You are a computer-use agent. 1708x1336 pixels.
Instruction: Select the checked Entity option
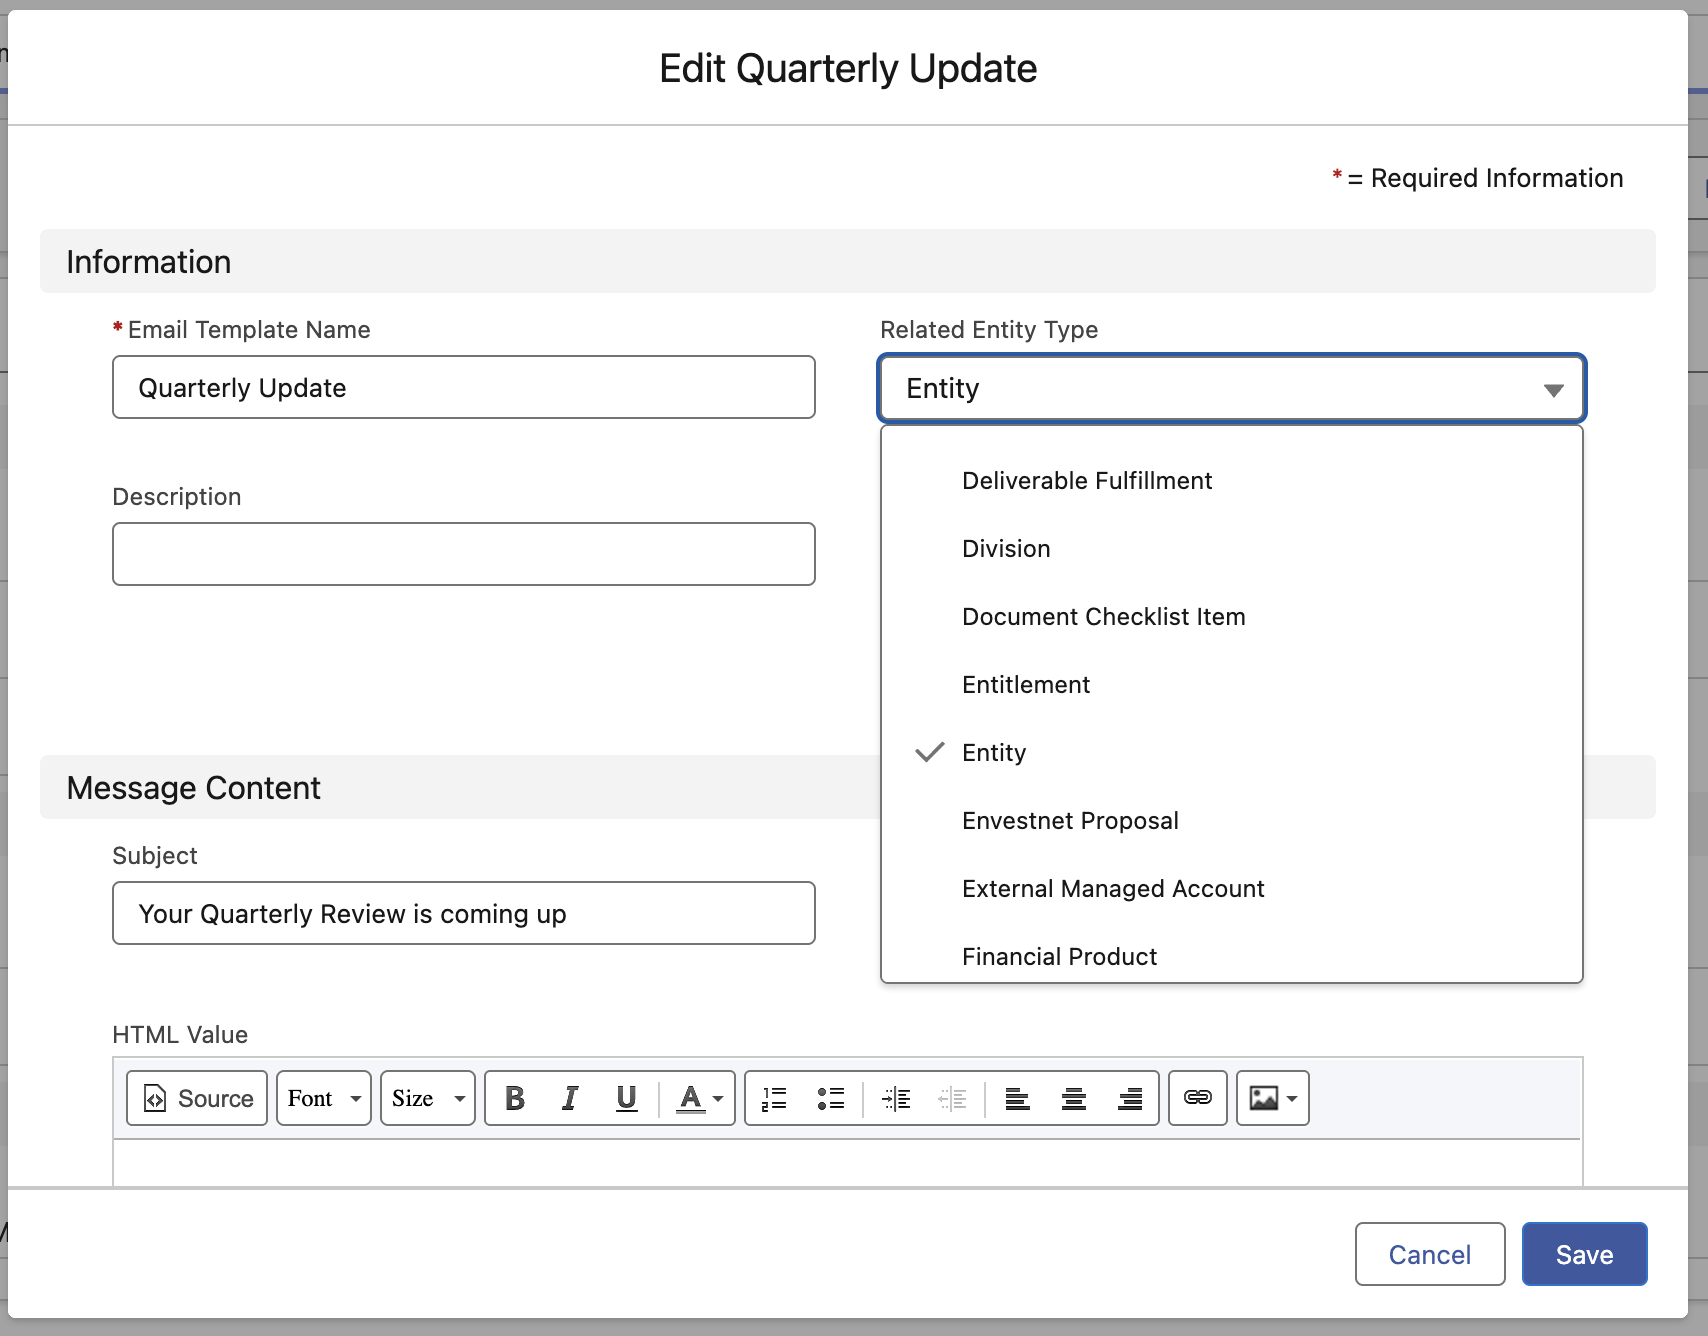[1232, 753]
